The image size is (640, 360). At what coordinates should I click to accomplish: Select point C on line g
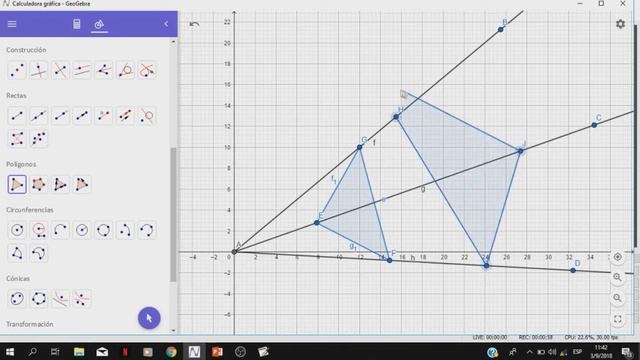[594, 125]
